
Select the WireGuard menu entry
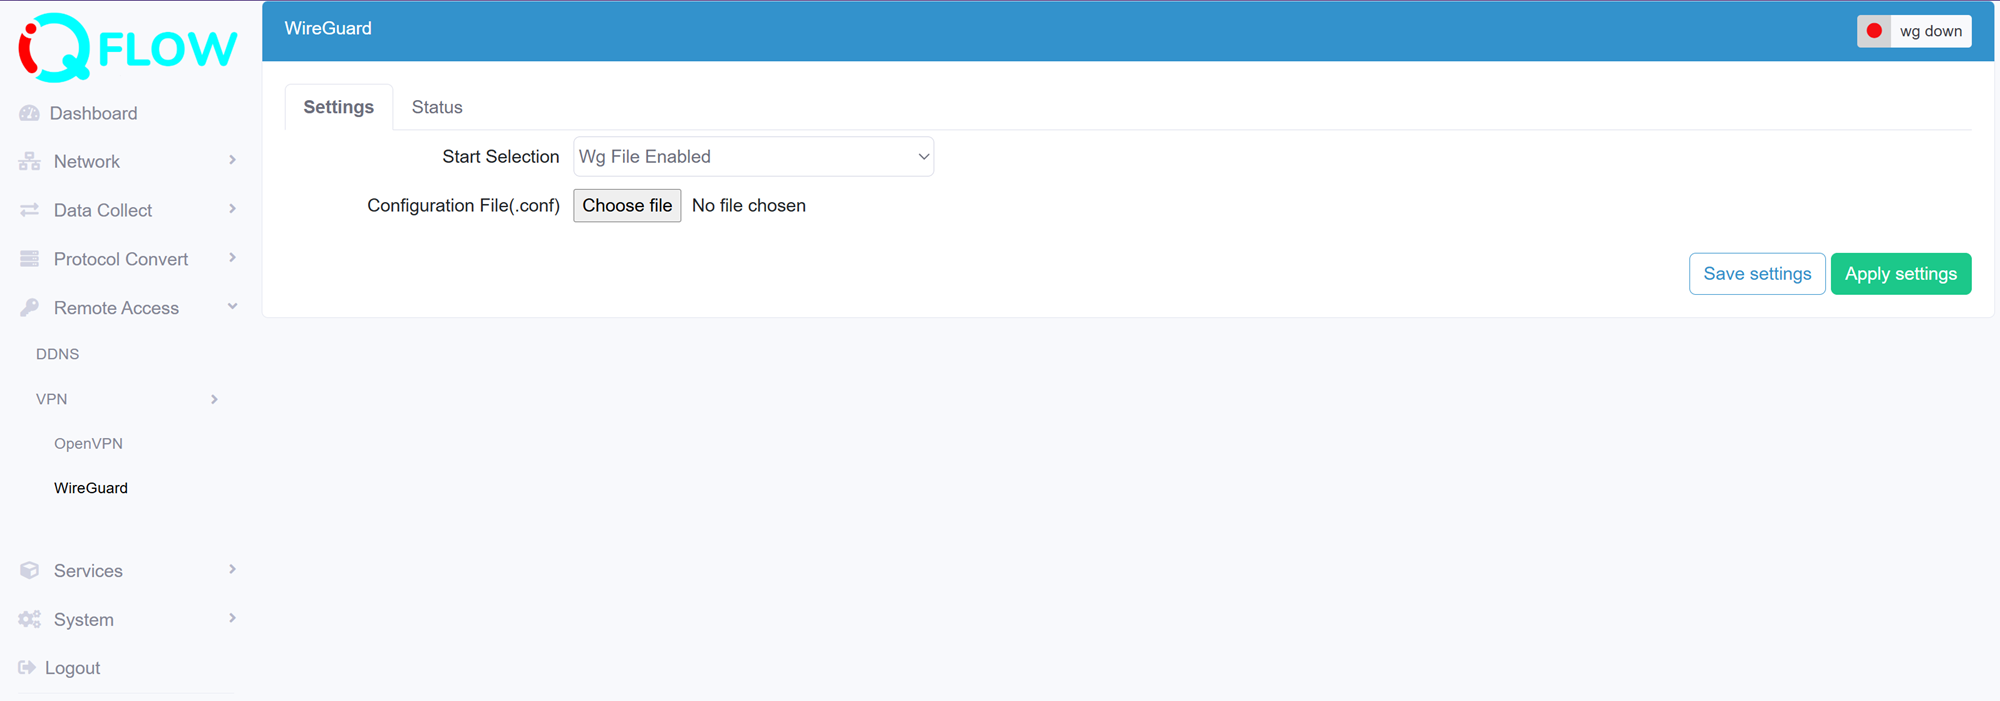(x=91, y=488)
